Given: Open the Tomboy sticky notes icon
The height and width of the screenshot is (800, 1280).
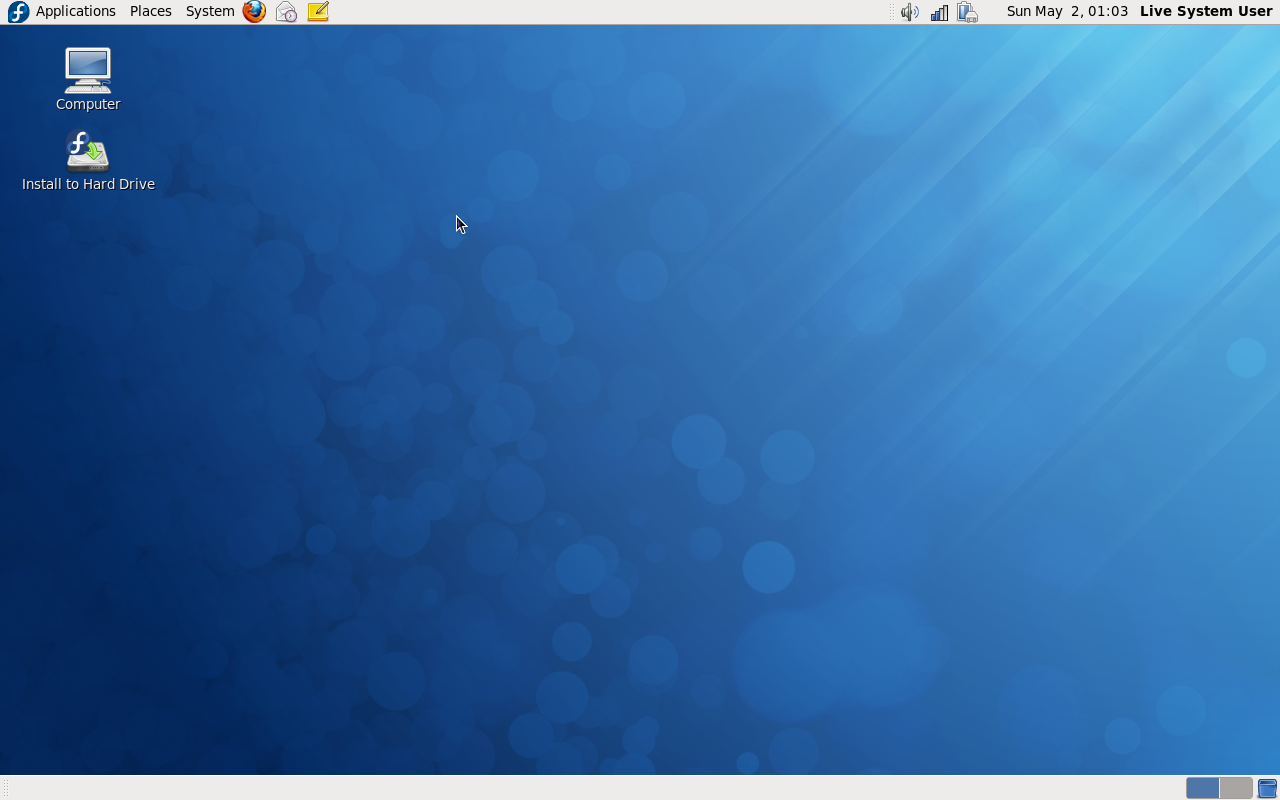Looking at the screenshot, I should click(318, 11).
